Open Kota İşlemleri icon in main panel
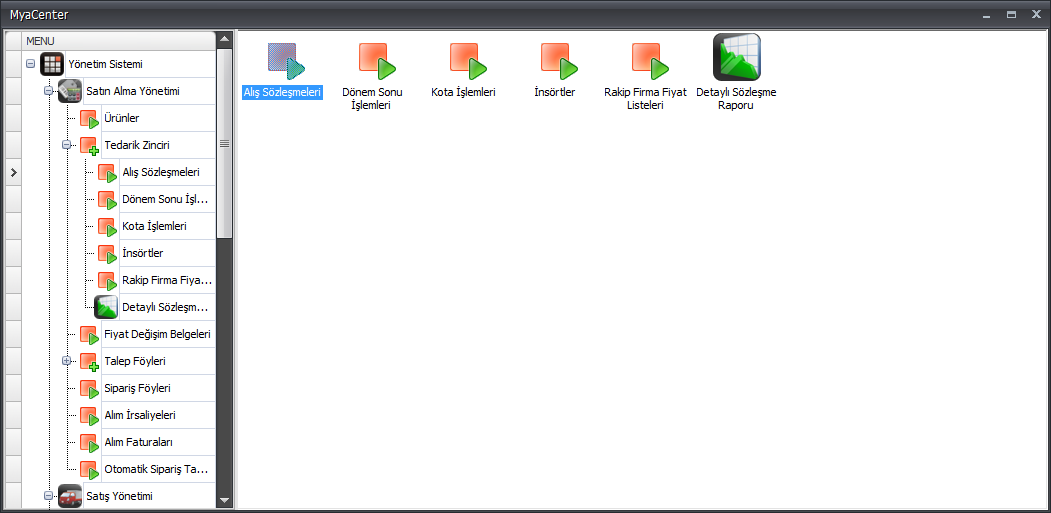 point(469,60)
